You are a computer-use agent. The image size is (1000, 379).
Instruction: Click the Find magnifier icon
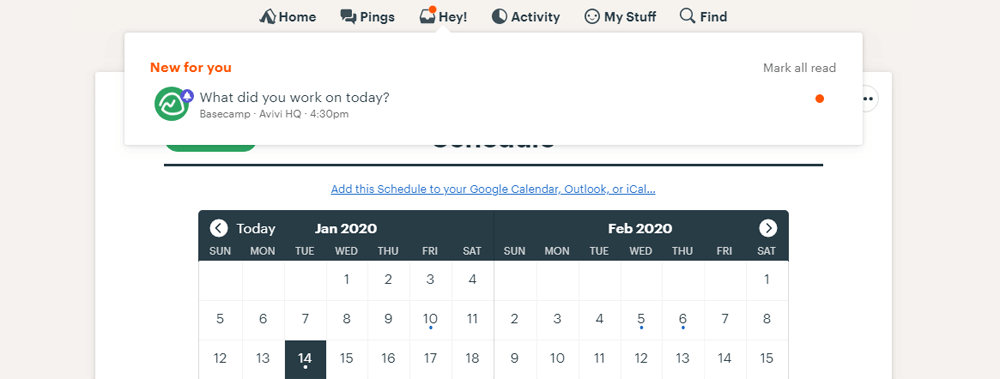tap(687, 16)
